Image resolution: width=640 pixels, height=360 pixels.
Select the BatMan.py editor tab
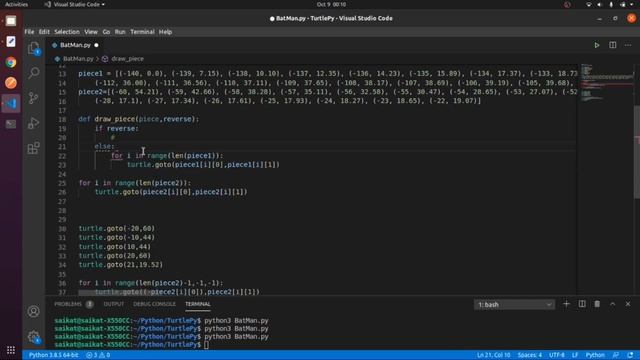[x=75, y=45]
